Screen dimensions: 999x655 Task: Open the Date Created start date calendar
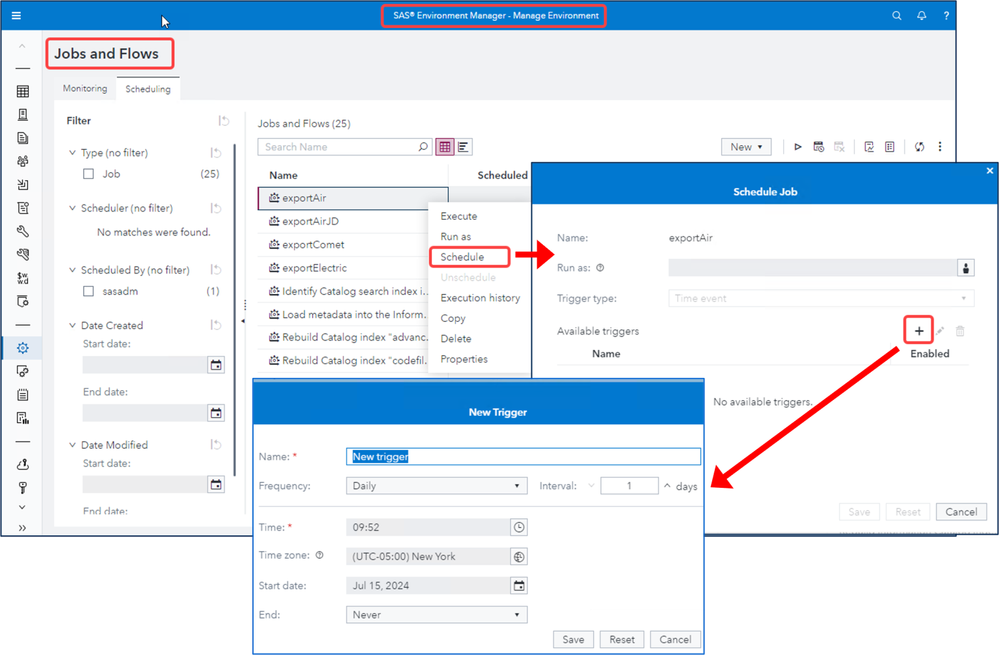(x=216, y=365)
